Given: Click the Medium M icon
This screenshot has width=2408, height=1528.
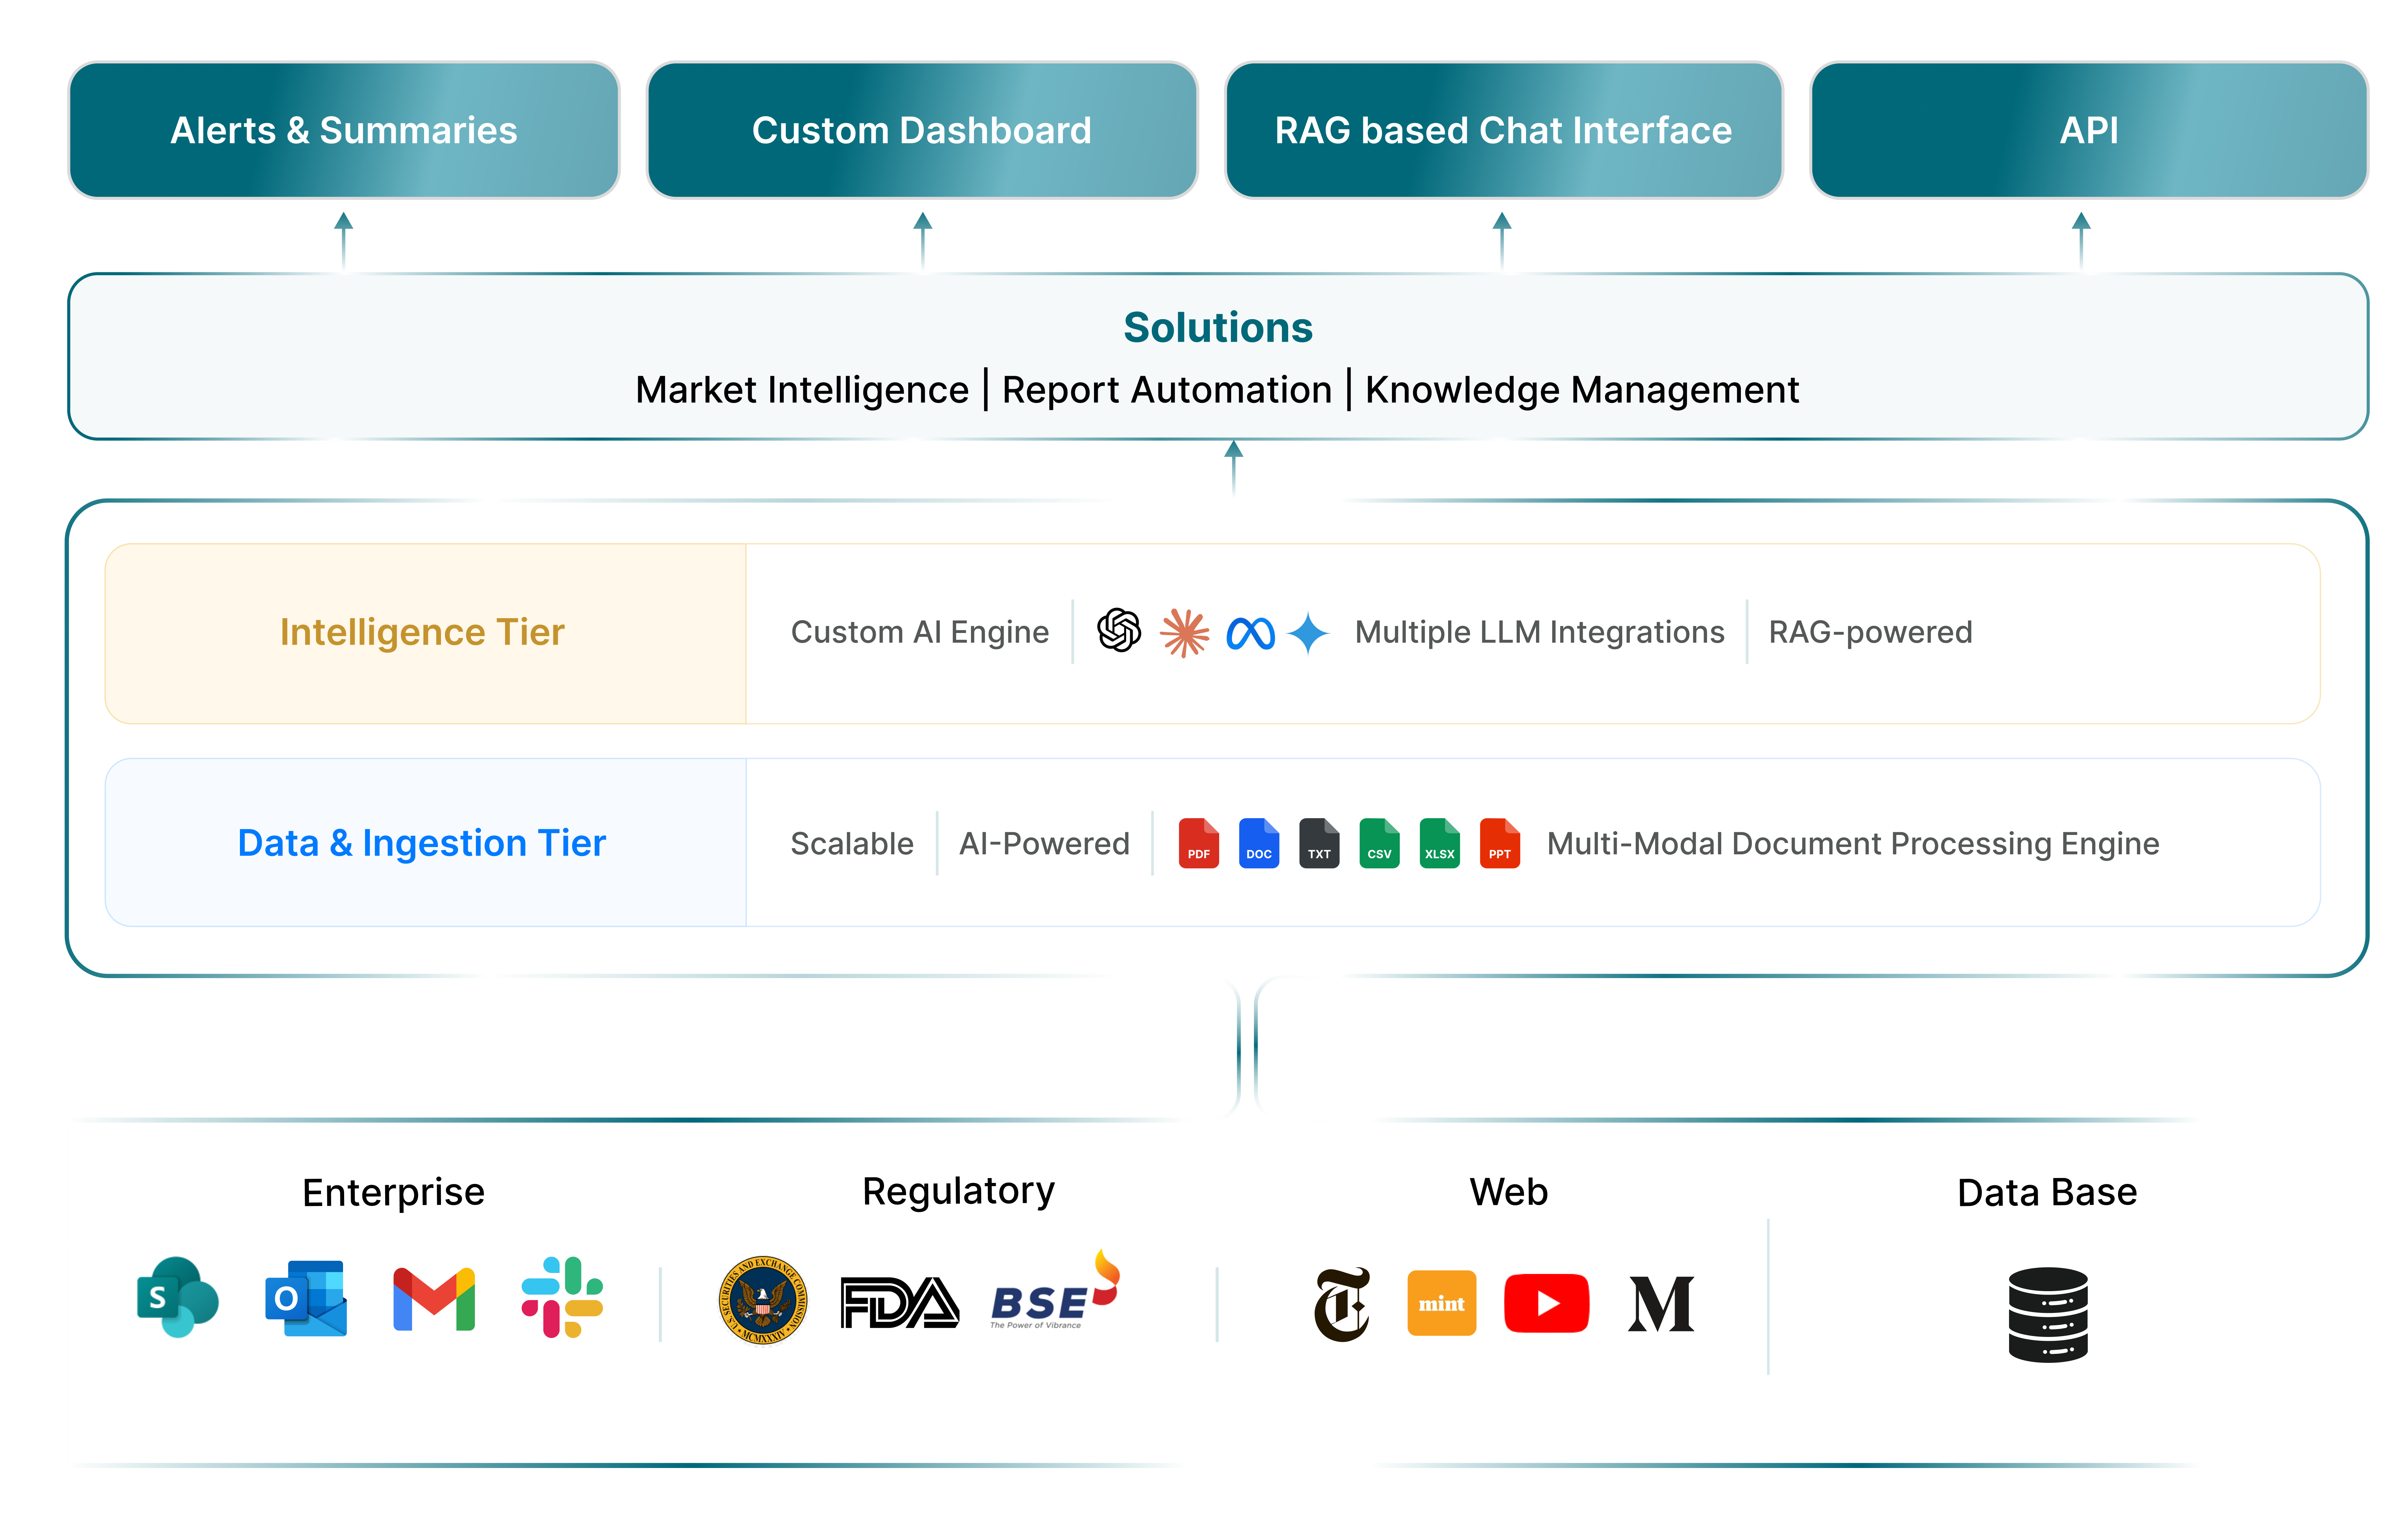Looking at the screenshot, I should 1660,1304.
